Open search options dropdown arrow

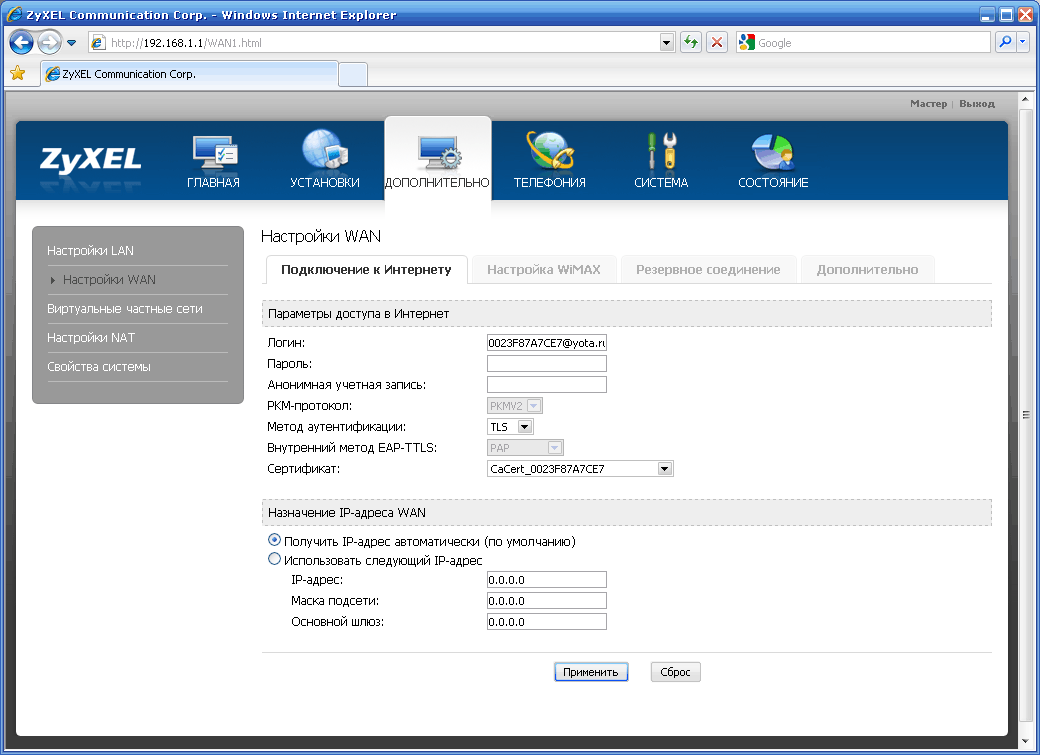tap(1023, 42)
